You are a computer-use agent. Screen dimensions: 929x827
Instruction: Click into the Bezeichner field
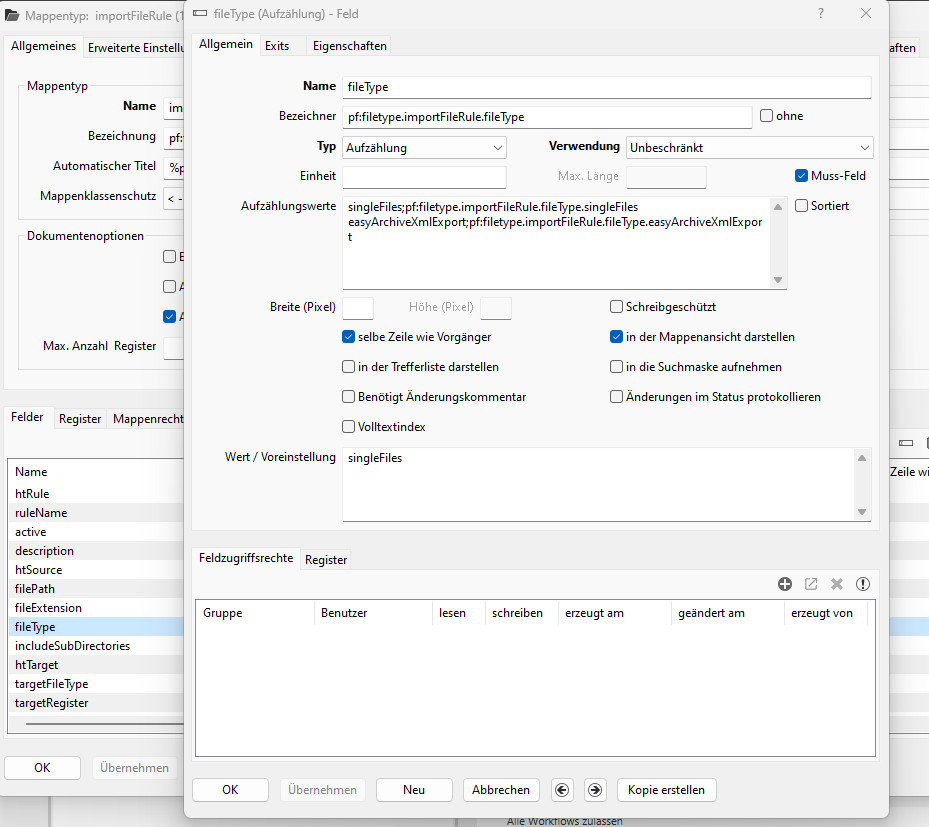click(547, 117)
